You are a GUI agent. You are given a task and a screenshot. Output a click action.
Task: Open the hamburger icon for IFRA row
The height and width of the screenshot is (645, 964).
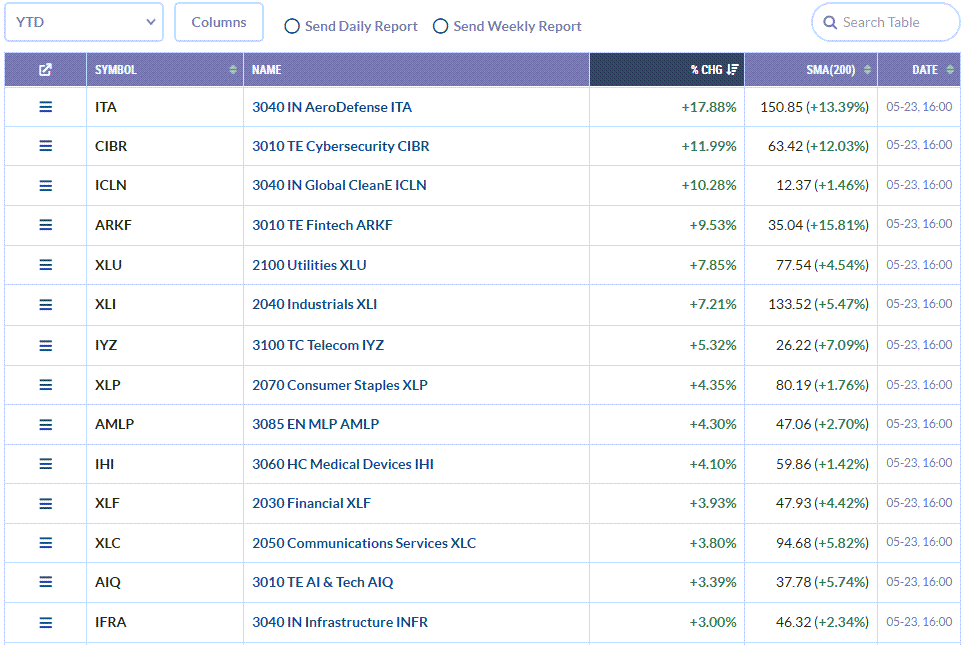tap(45, 622)
